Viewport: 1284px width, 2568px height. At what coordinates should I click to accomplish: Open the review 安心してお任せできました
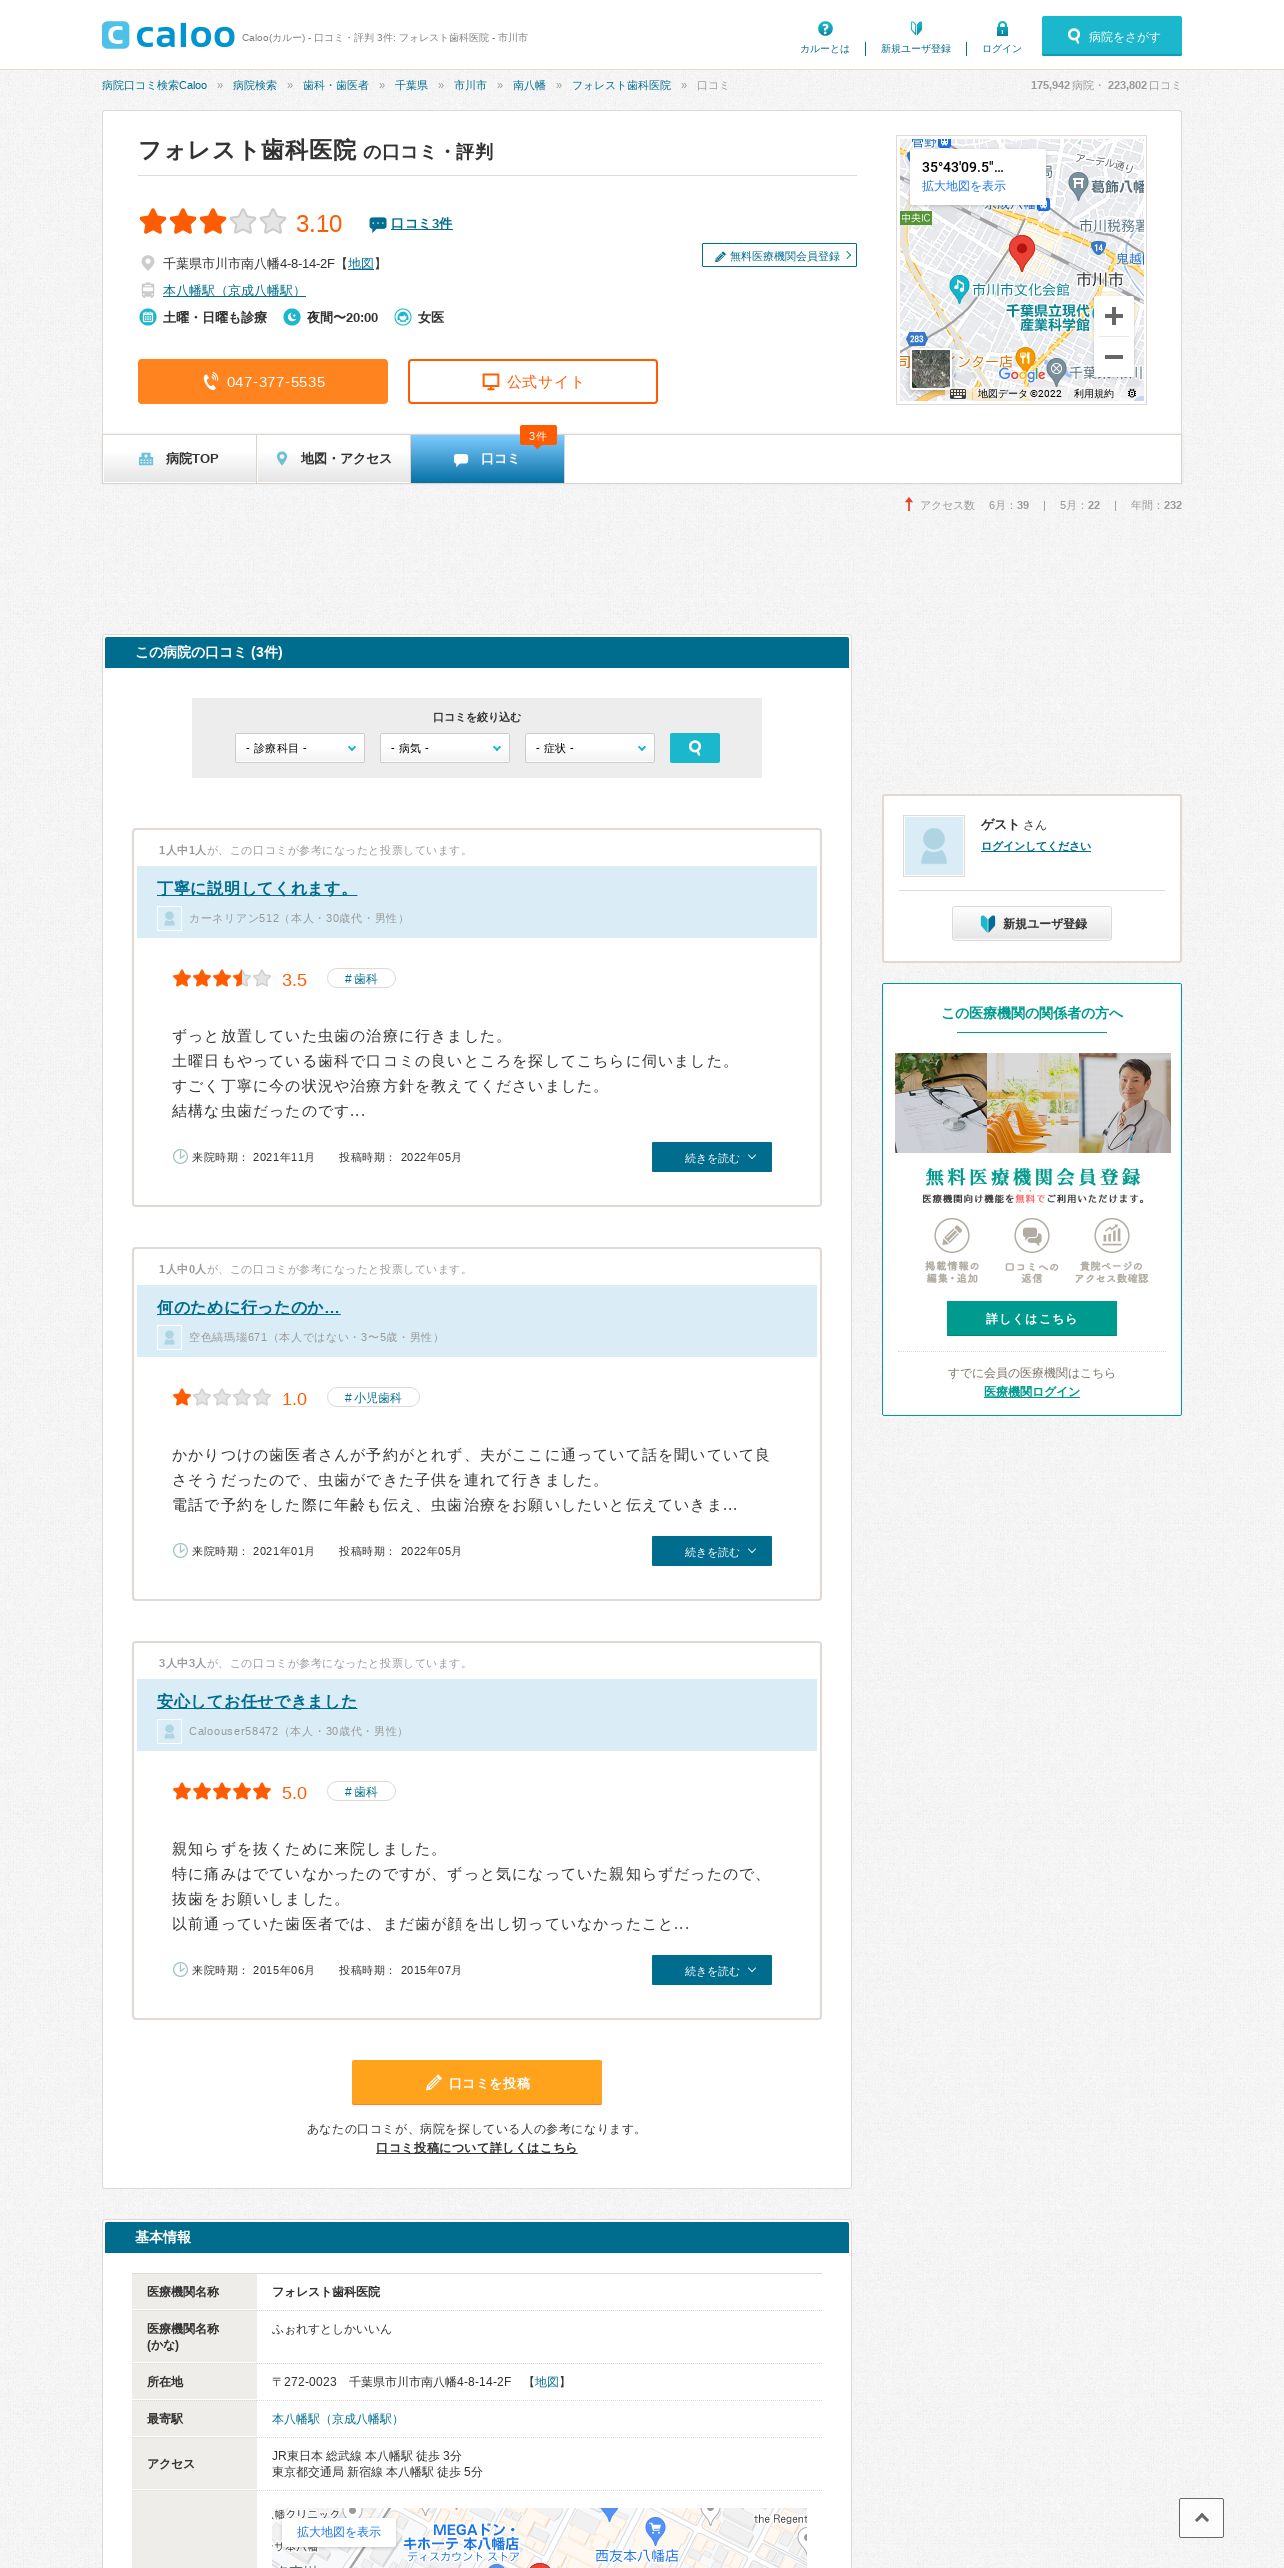click(x=256, y=1701)
